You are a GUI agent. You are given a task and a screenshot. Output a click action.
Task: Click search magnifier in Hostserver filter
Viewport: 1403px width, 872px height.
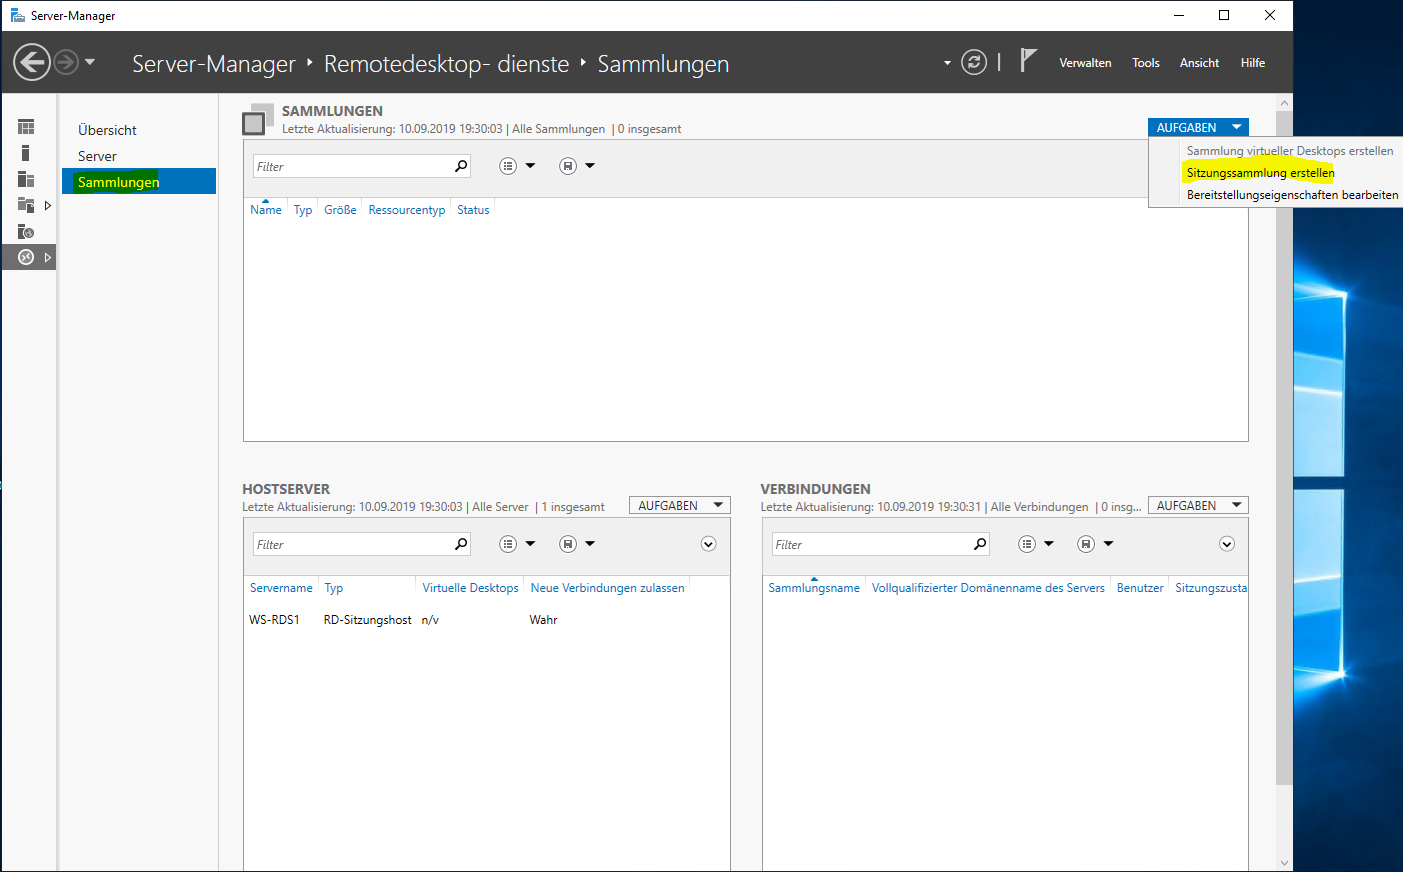(461, 544)
